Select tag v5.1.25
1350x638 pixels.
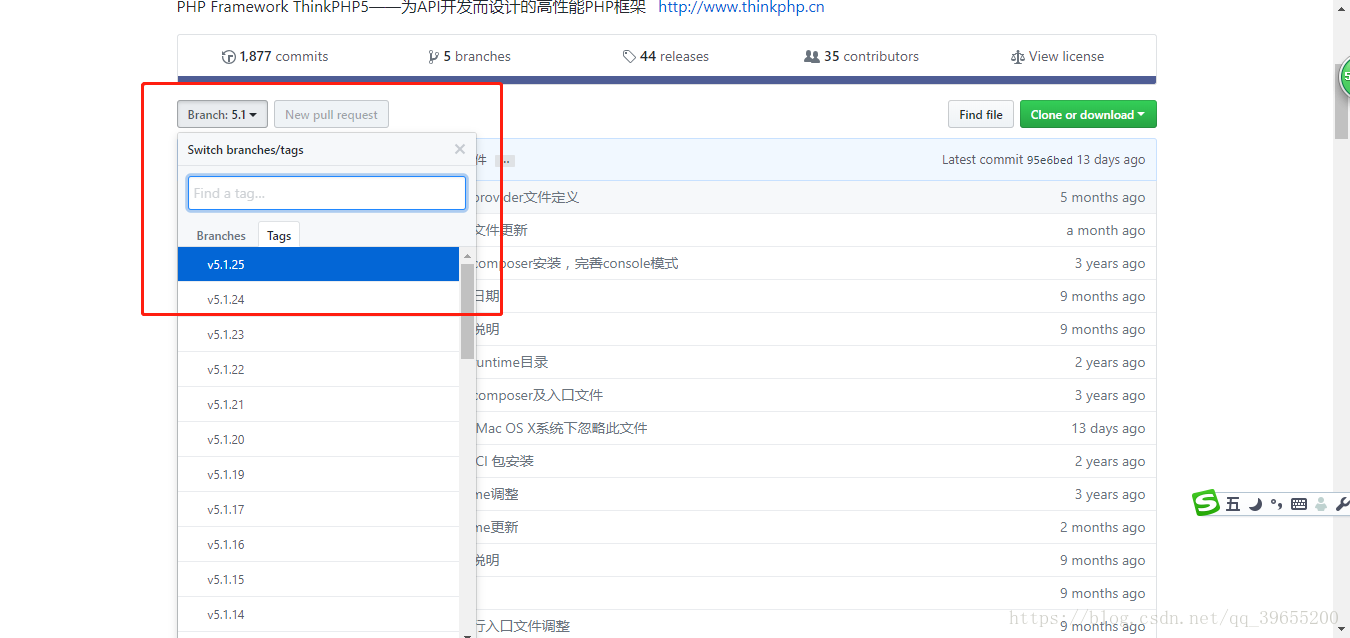(x=318, y=265)
